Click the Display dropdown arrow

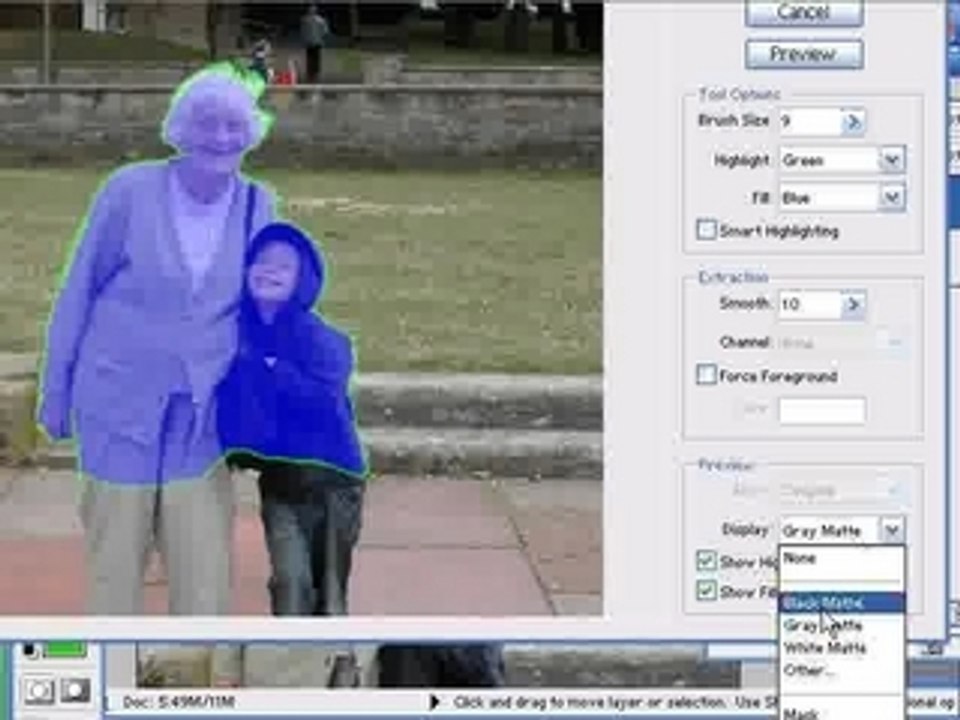[x=892, y=530]
